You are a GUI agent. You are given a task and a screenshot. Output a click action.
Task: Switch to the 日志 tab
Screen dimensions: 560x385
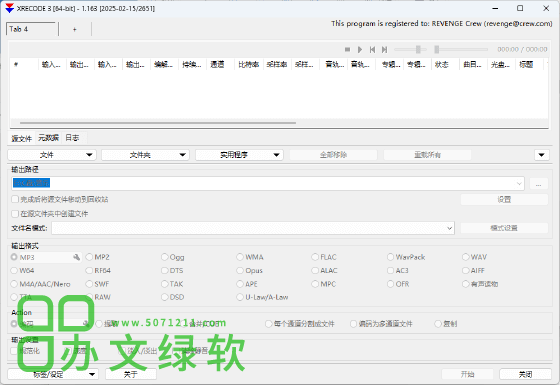(72, 138)
